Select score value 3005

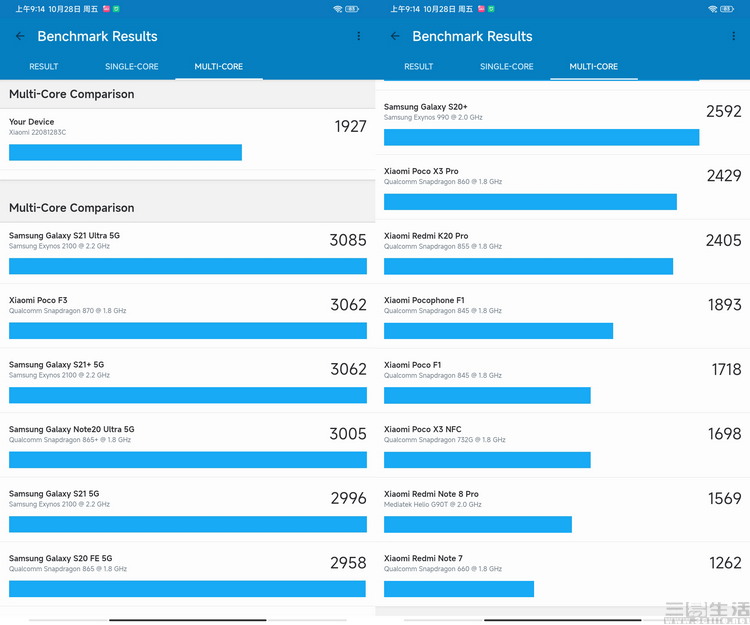point(348,434)
